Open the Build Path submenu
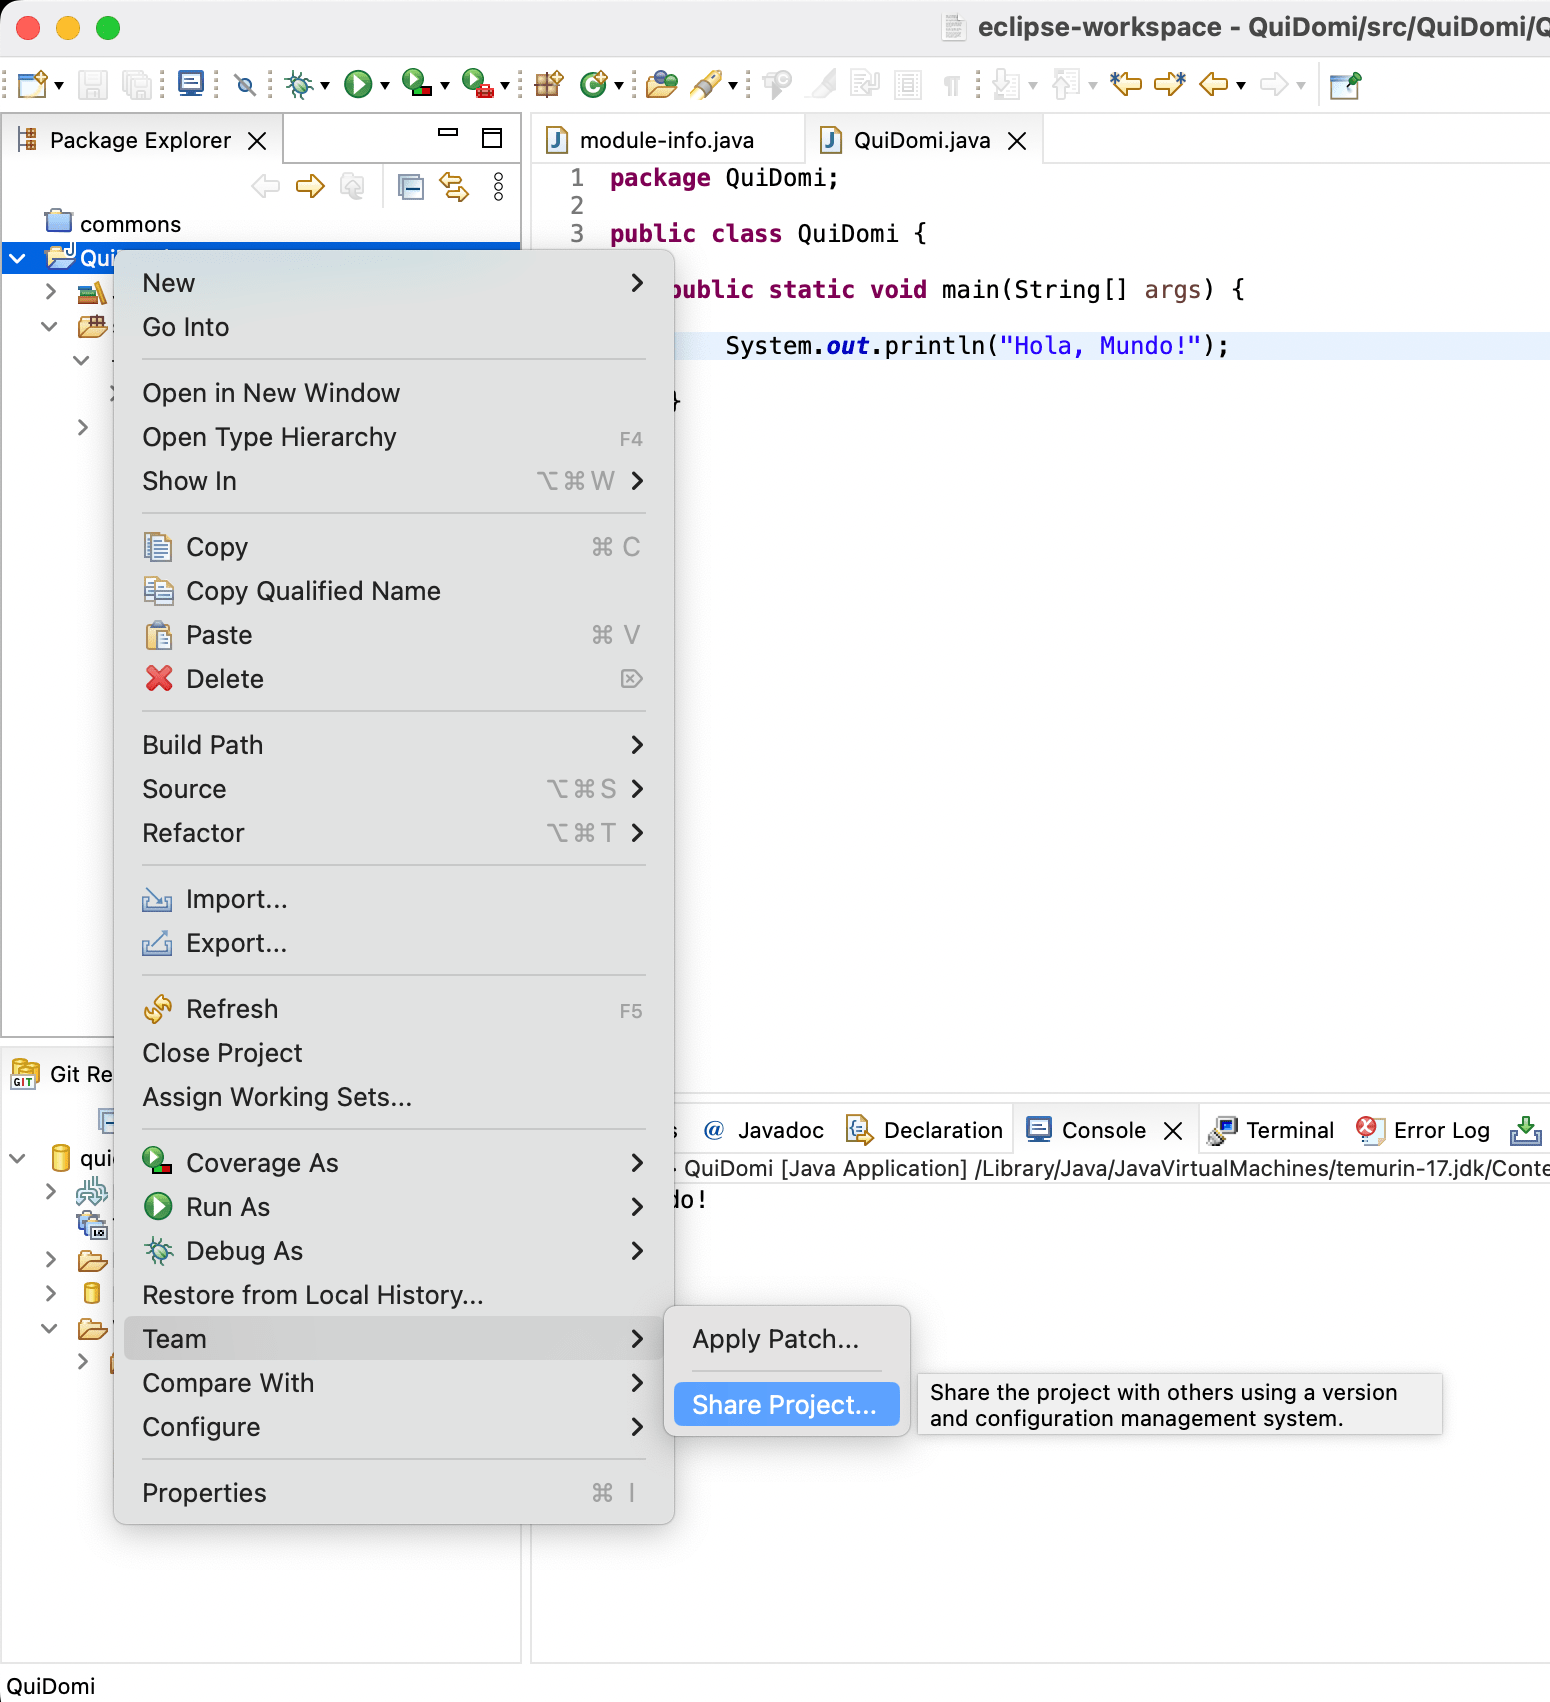1550x1702 pixels. (394, 745)
